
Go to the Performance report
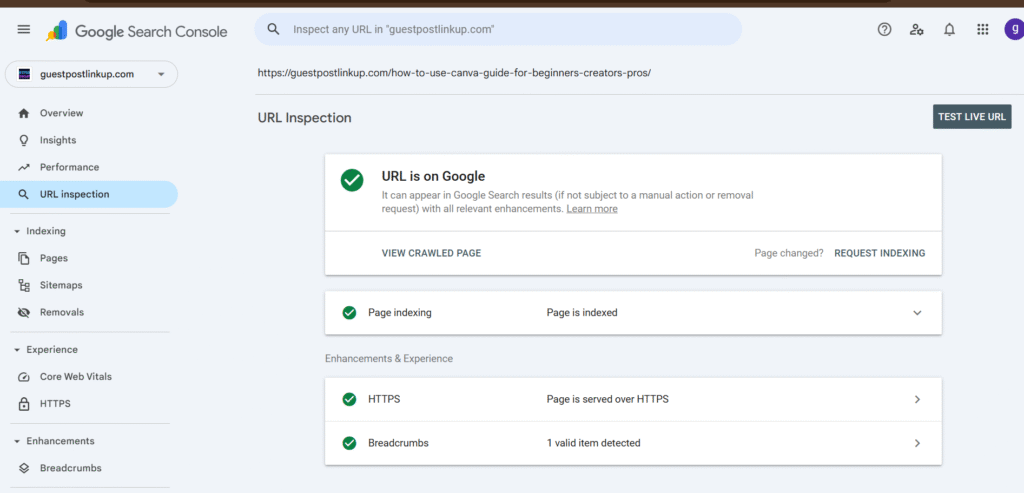(69, 167)
